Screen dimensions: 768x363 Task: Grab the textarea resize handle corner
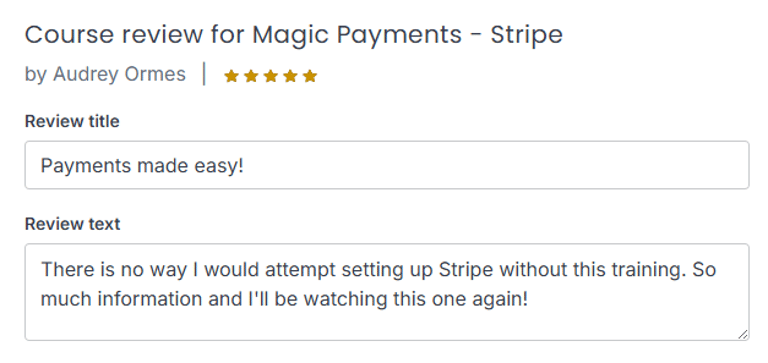[x=743, y=334]
